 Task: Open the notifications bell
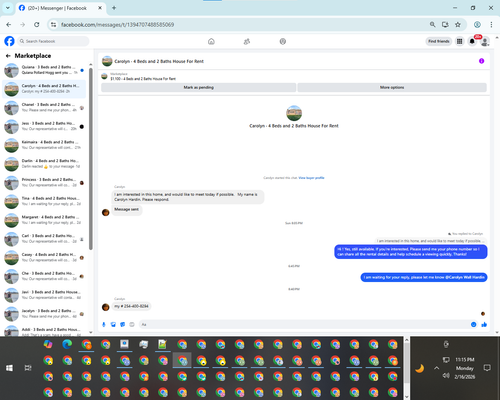[472, 41]
